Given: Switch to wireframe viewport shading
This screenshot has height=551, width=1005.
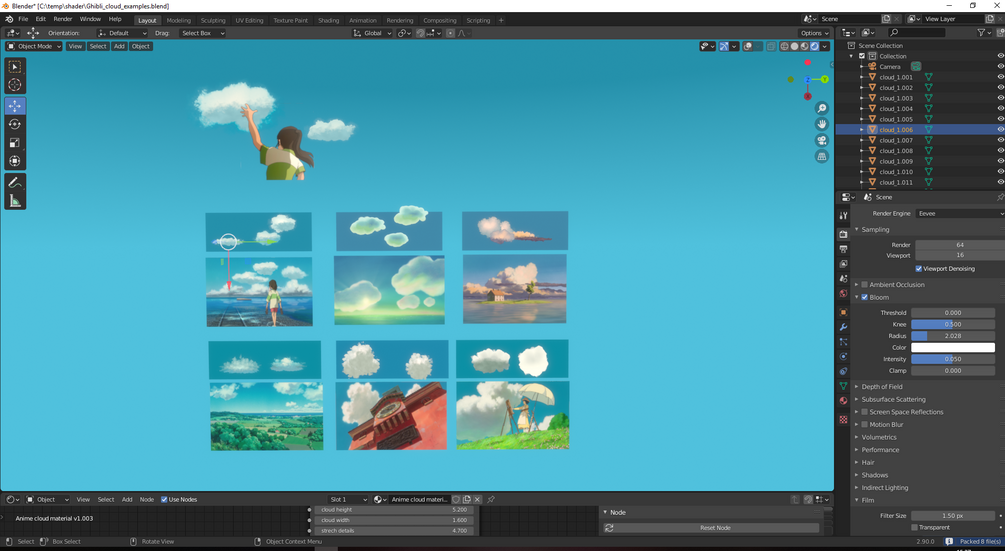Looking at the screenshot, I should (x=784, y=46).
